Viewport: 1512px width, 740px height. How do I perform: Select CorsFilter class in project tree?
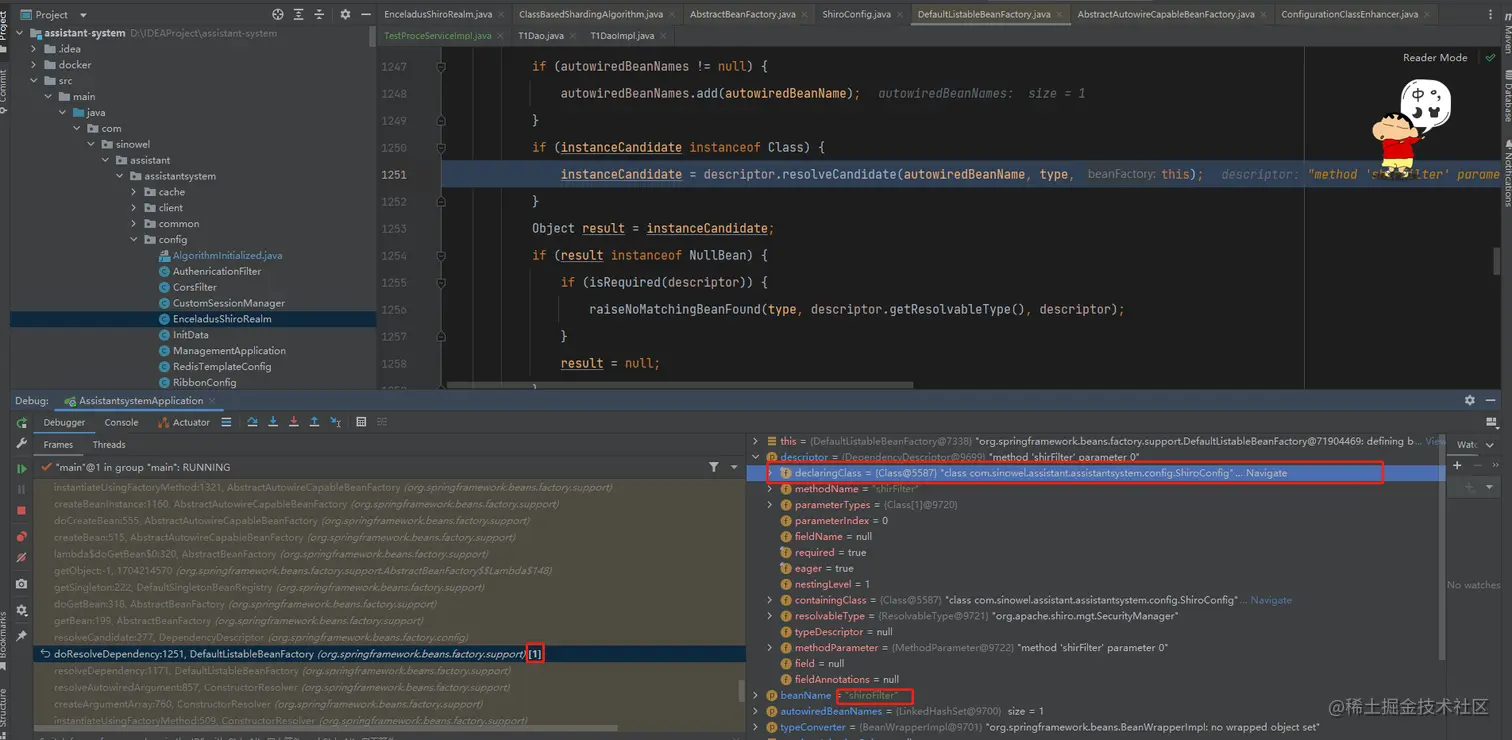(194, 287)
